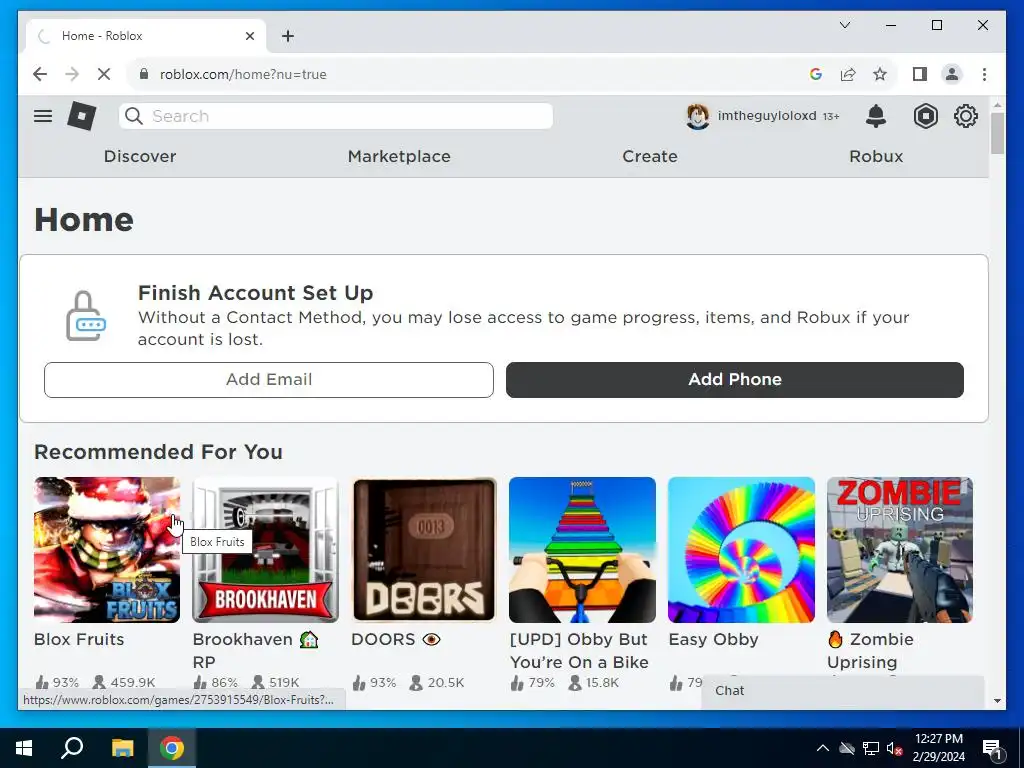Select the Home - Roblox browser tab
Screen dimensions: 1024x768
click(146, 36)
